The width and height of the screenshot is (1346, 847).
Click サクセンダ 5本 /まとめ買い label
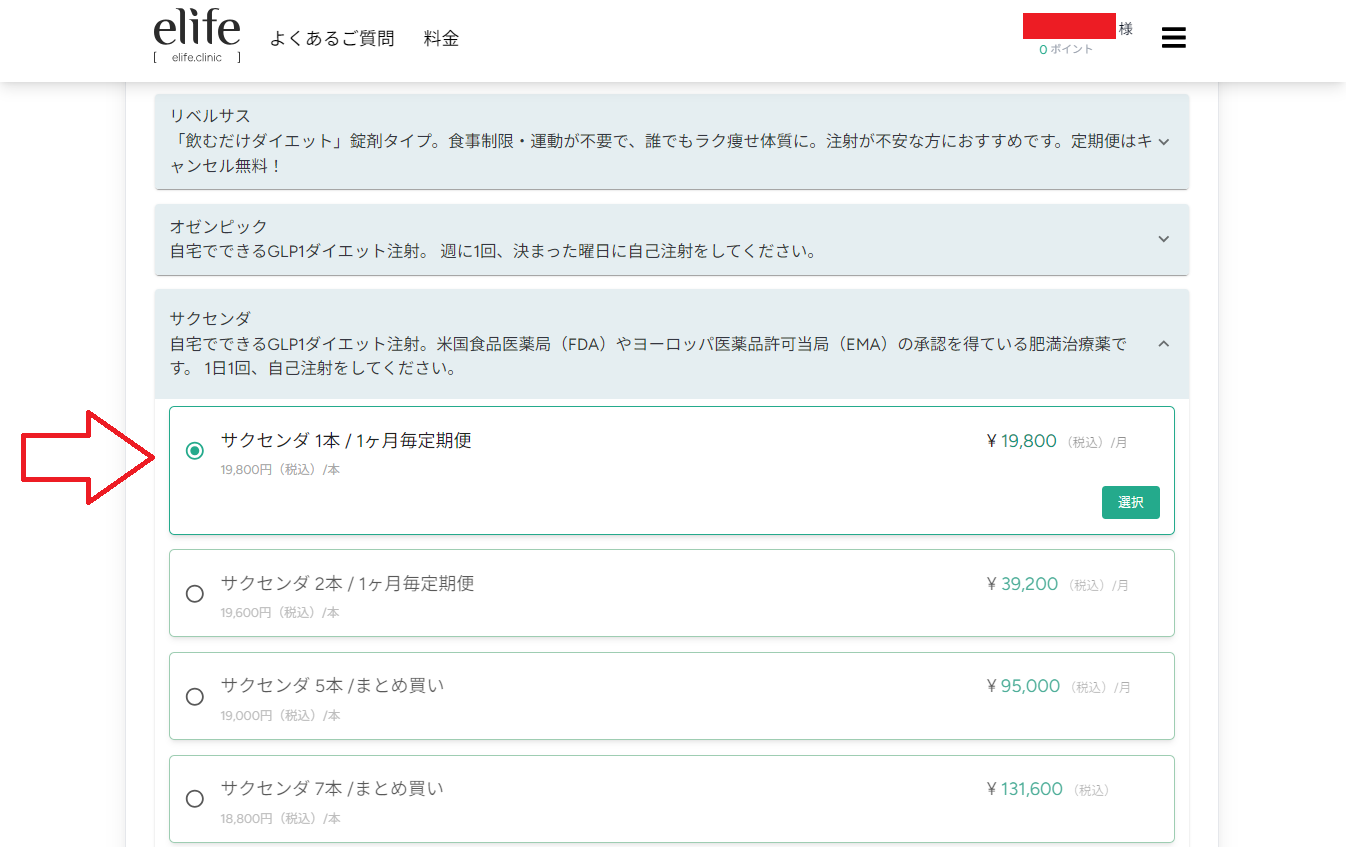332,686
